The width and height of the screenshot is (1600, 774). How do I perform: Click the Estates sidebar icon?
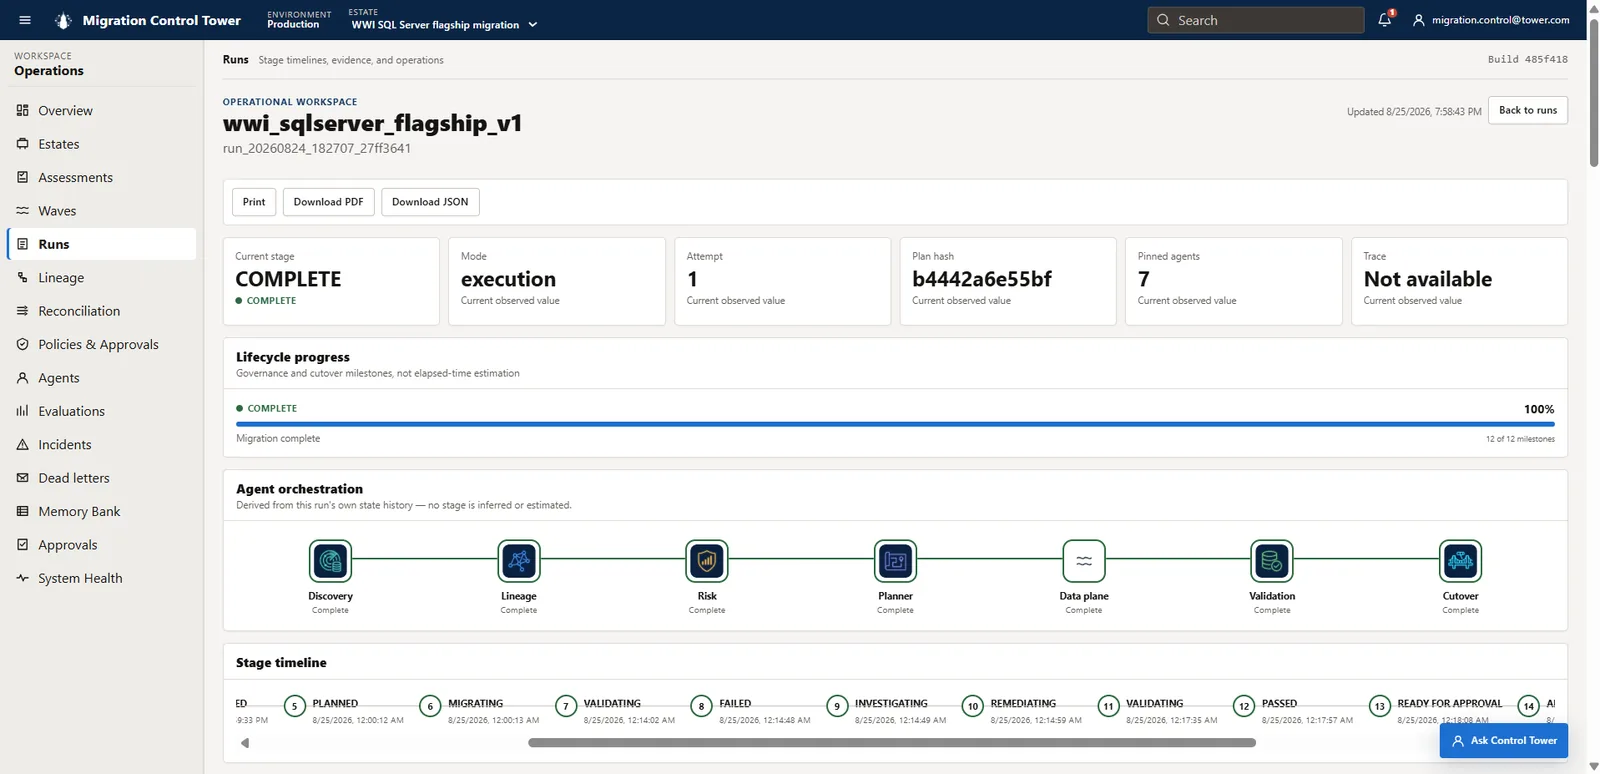click(22, 144)
